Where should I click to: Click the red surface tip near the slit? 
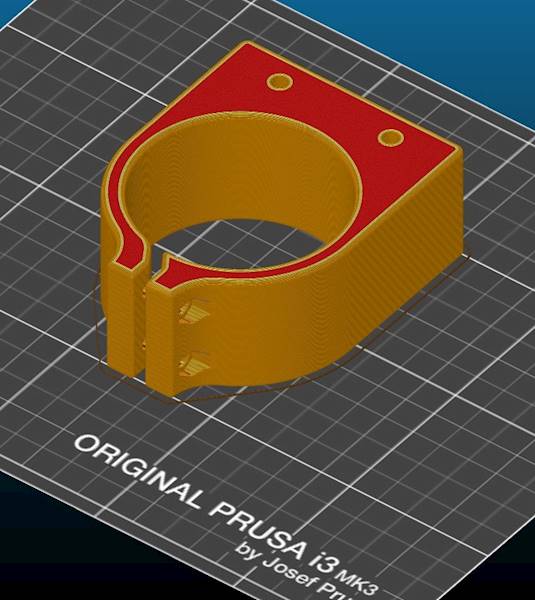[167, 271]
